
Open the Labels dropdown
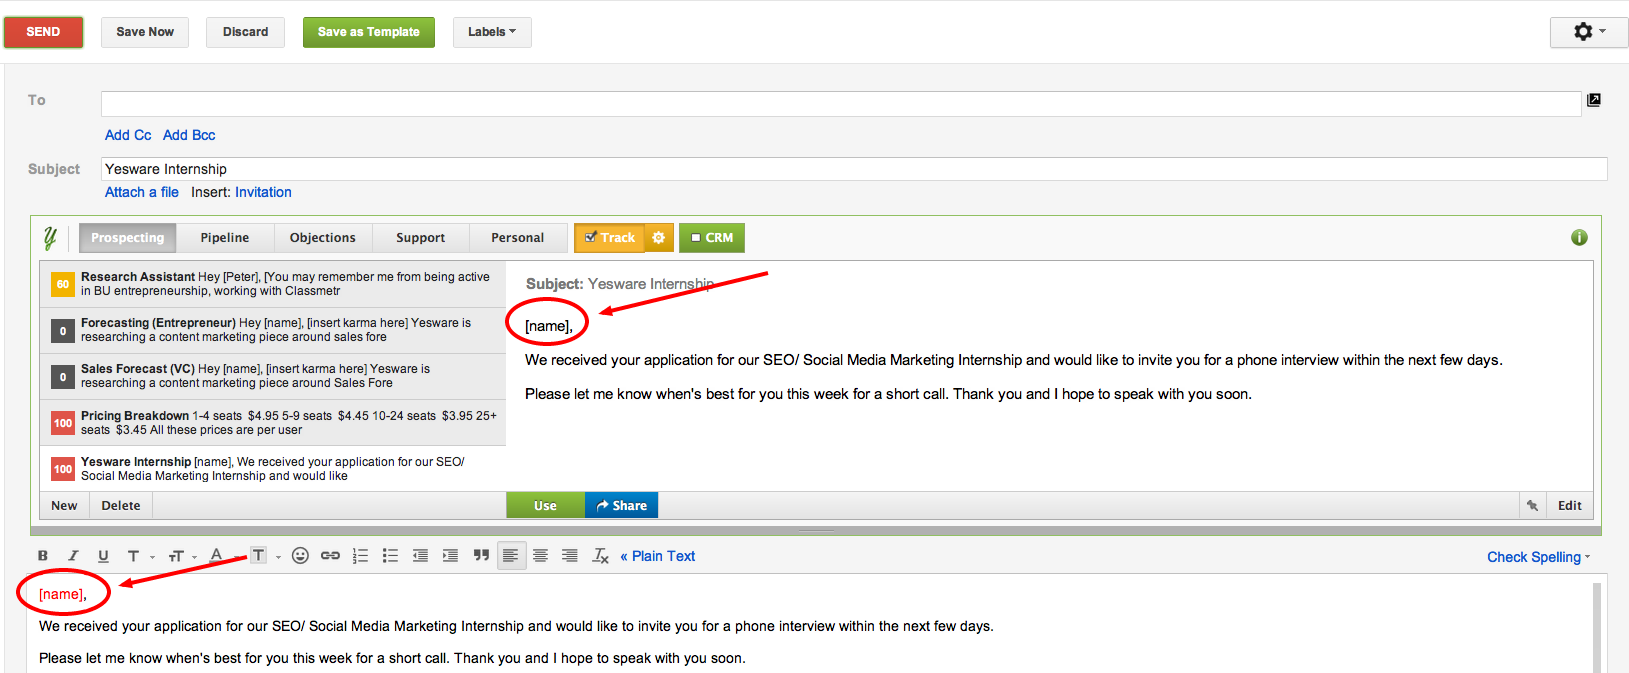(492, 32)
